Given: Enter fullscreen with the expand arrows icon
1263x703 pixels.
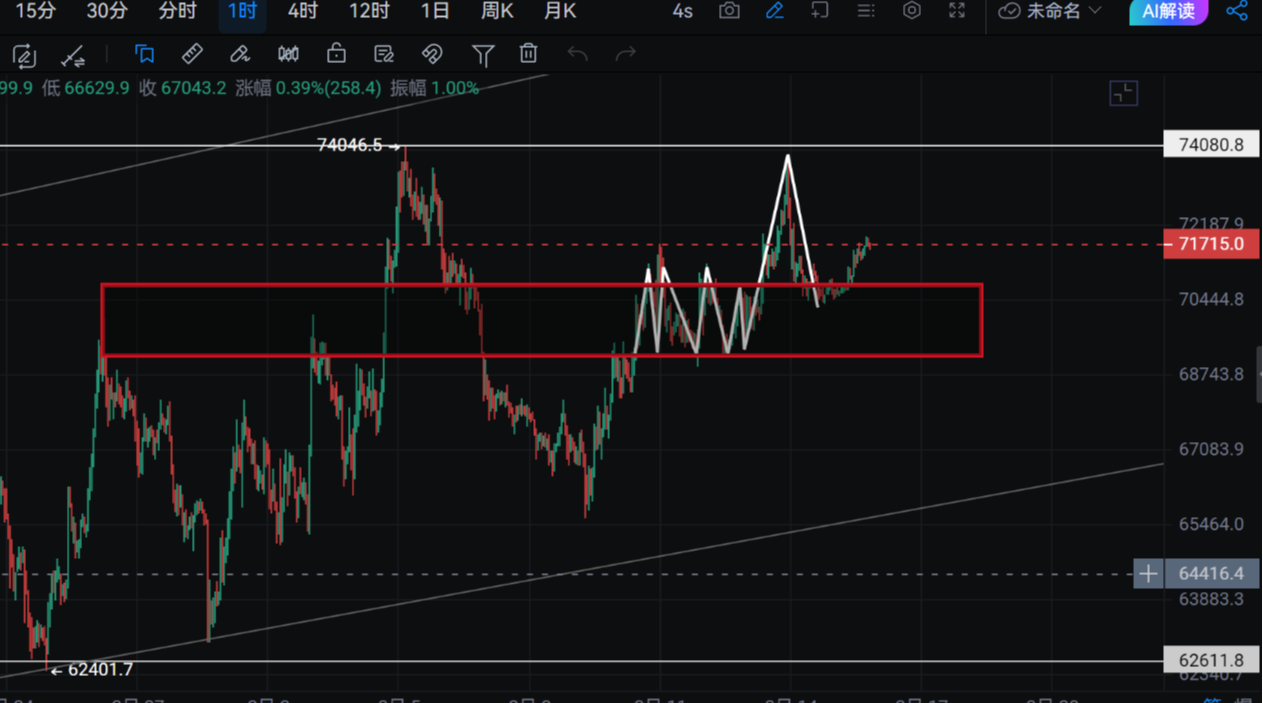Looking at the screenshot, I should point(957,11).
